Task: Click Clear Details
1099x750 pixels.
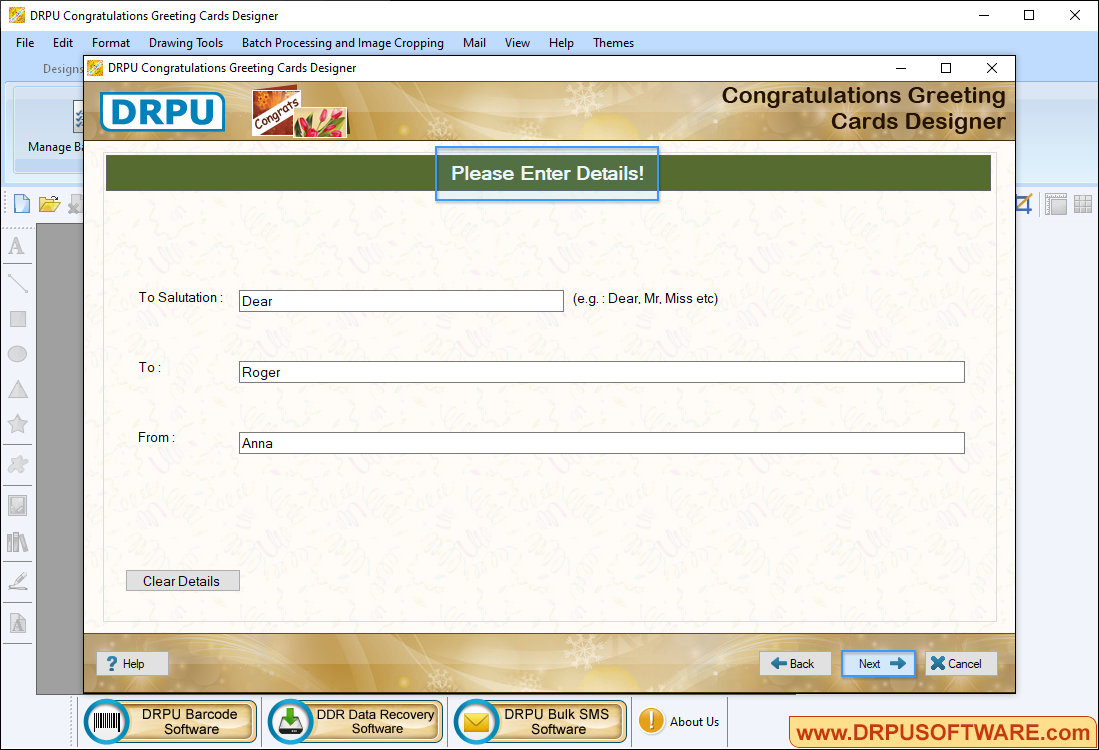Action: tap(182, 580)
